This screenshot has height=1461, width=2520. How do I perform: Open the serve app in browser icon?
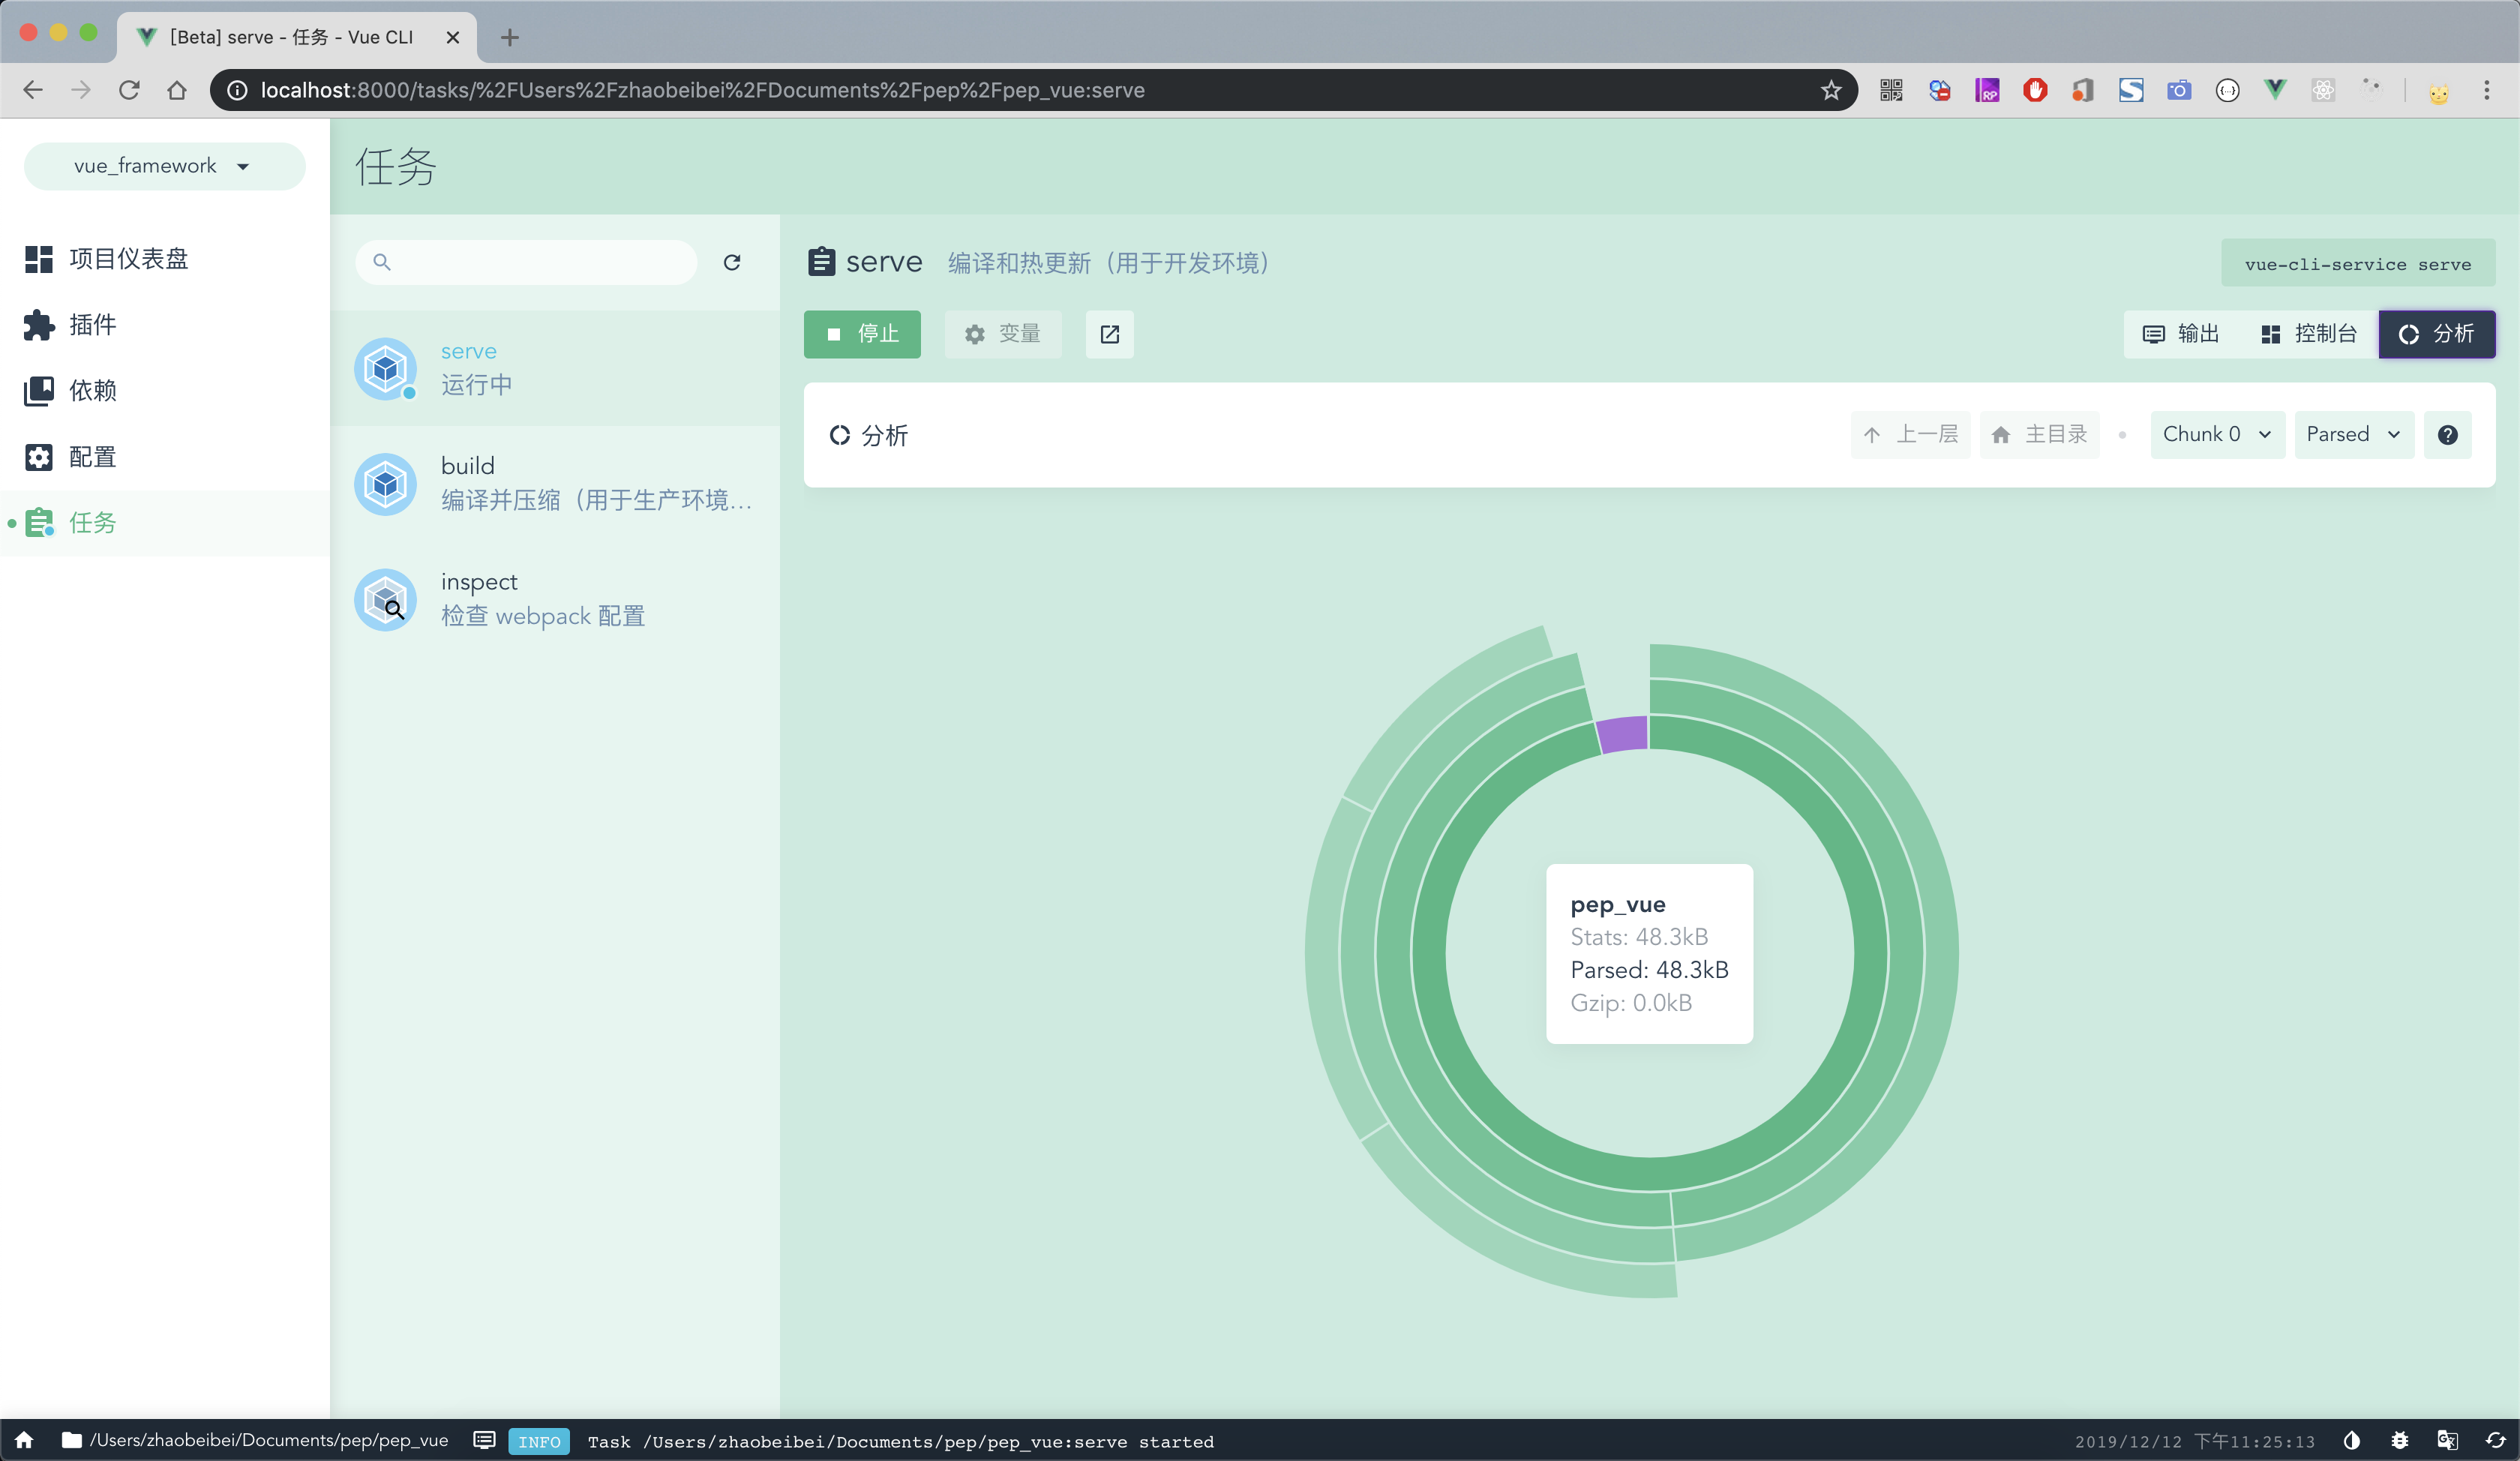click(1109, 334)
